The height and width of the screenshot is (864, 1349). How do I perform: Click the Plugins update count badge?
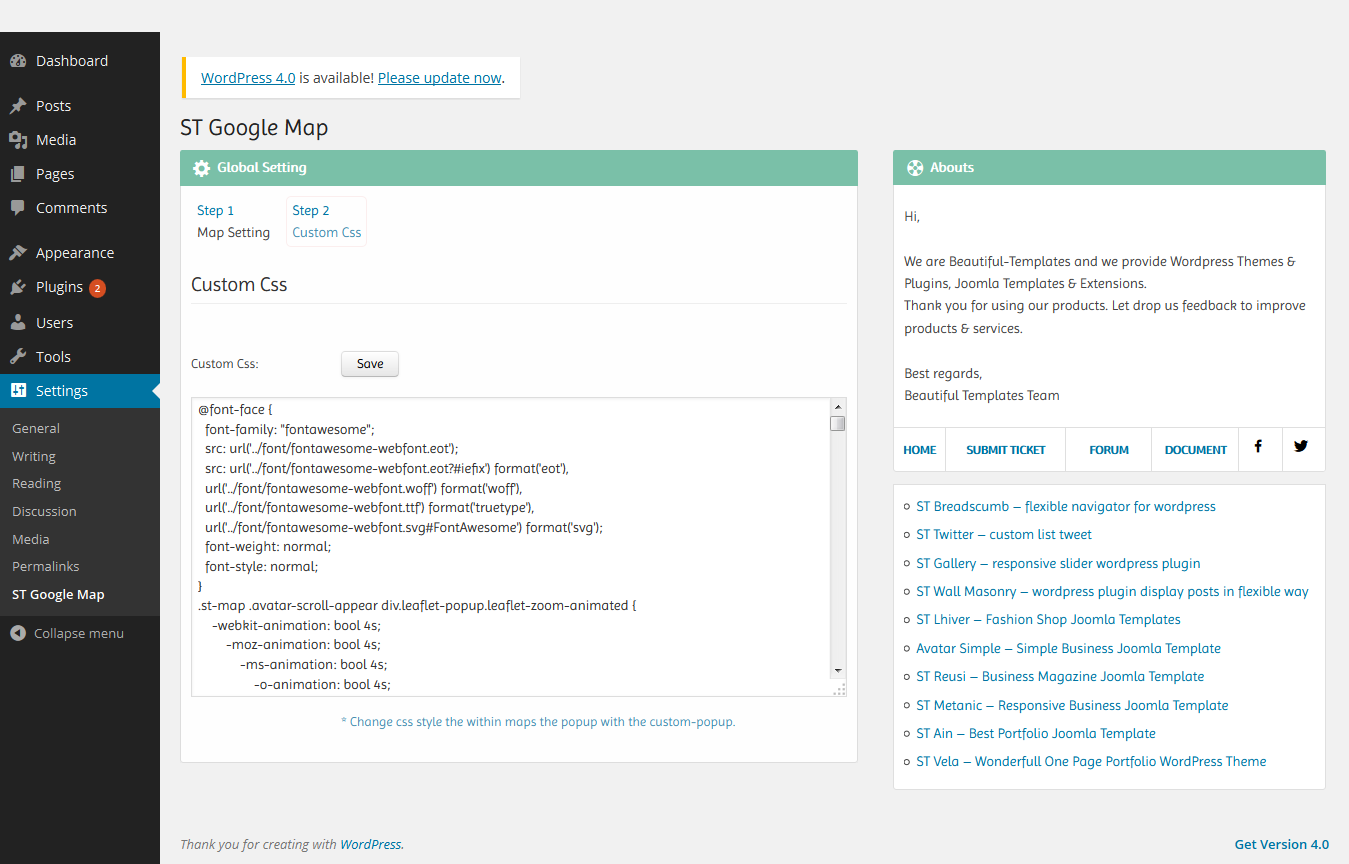[x=97, y=288]
